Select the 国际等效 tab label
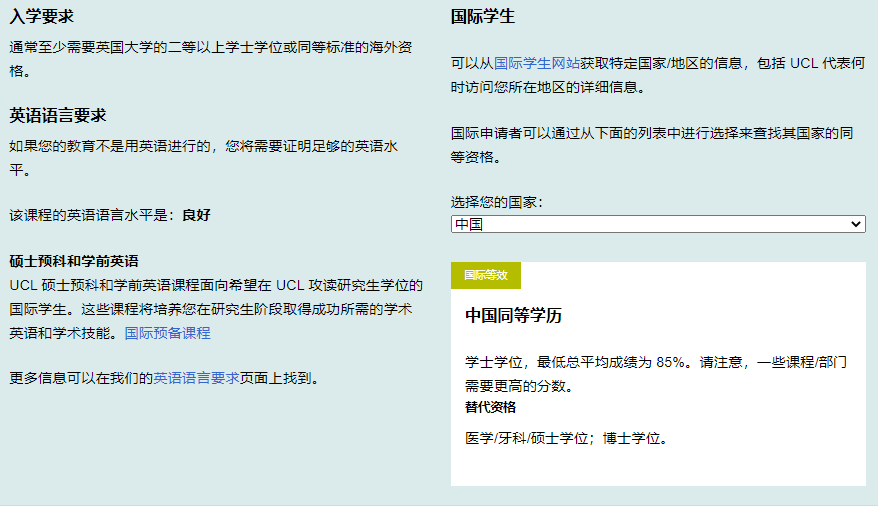The height and width of the screenshot is (506, 878). [x=485, y=275]
